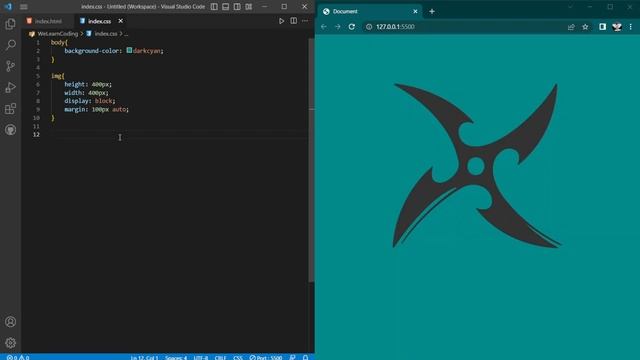Screen dimensions: 640x360
Task: Change the UTF-8 encoding in status bar
Action: point(201,357)
